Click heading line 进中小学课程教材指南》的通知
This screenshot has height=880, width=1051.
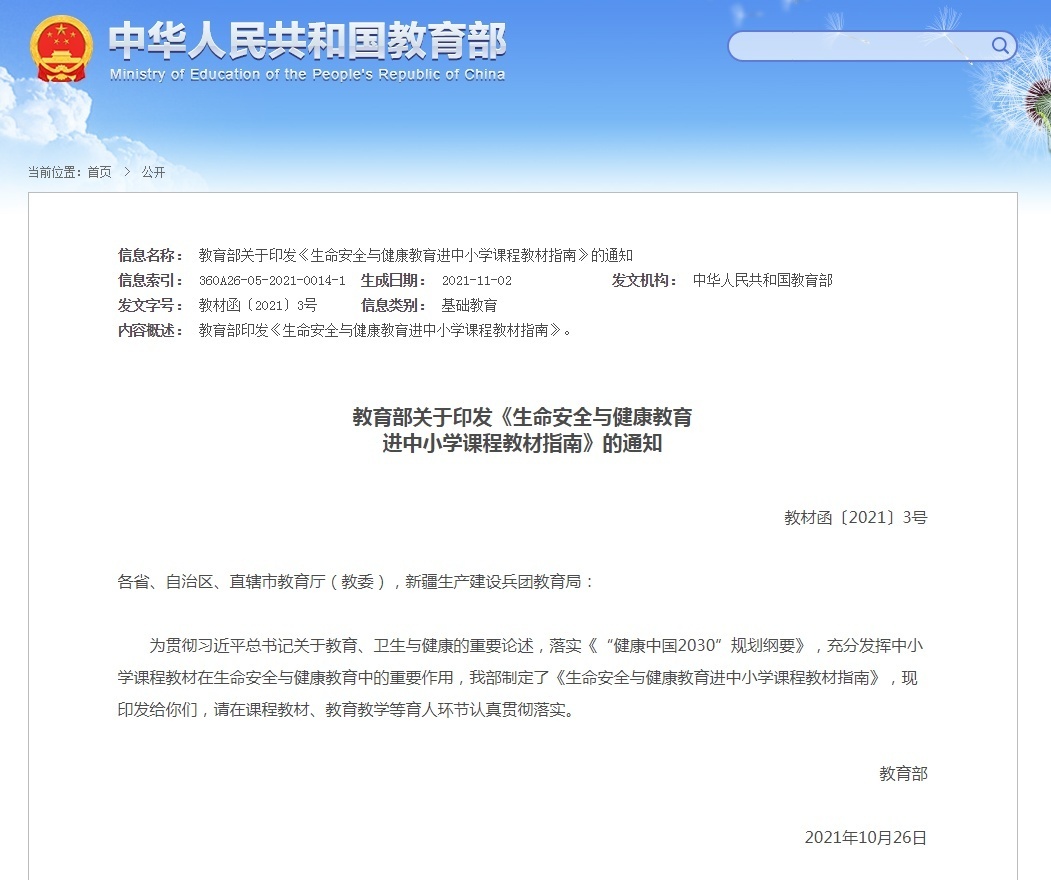[x=522, y=444]
